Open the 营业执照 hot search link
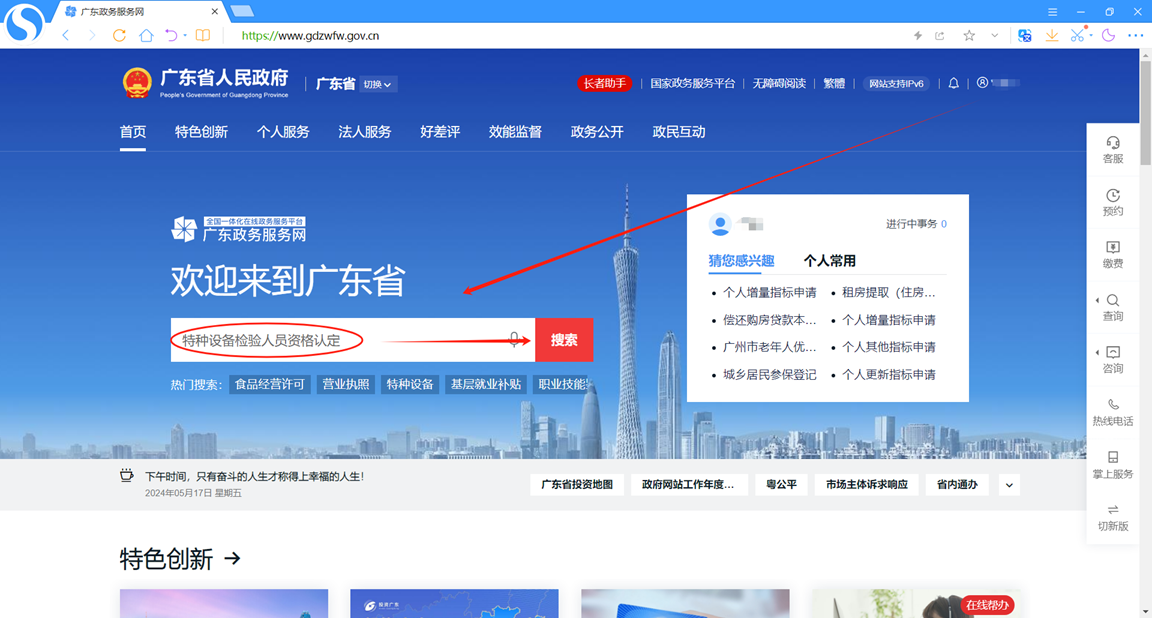 tap(344, 384)
